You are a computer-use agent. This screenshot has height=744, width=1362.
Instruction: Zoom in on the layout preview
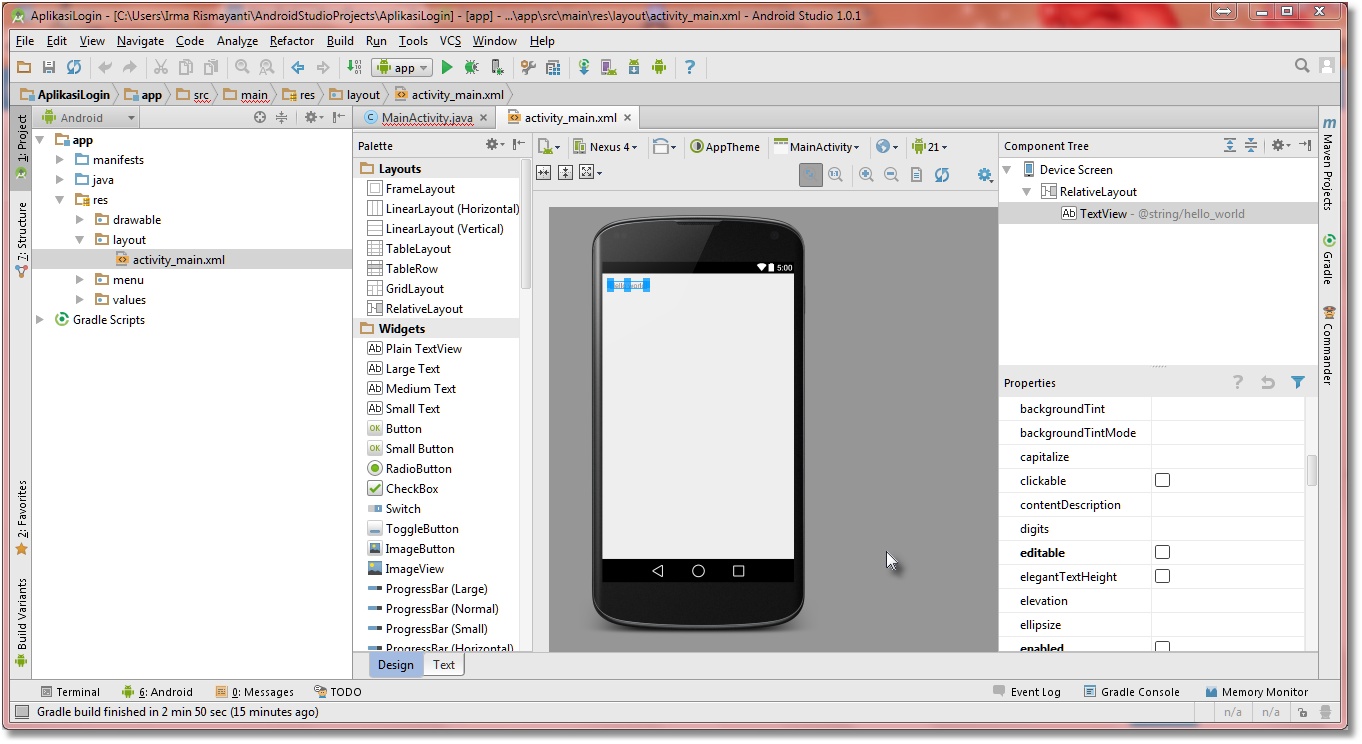(x=866, y=174)
